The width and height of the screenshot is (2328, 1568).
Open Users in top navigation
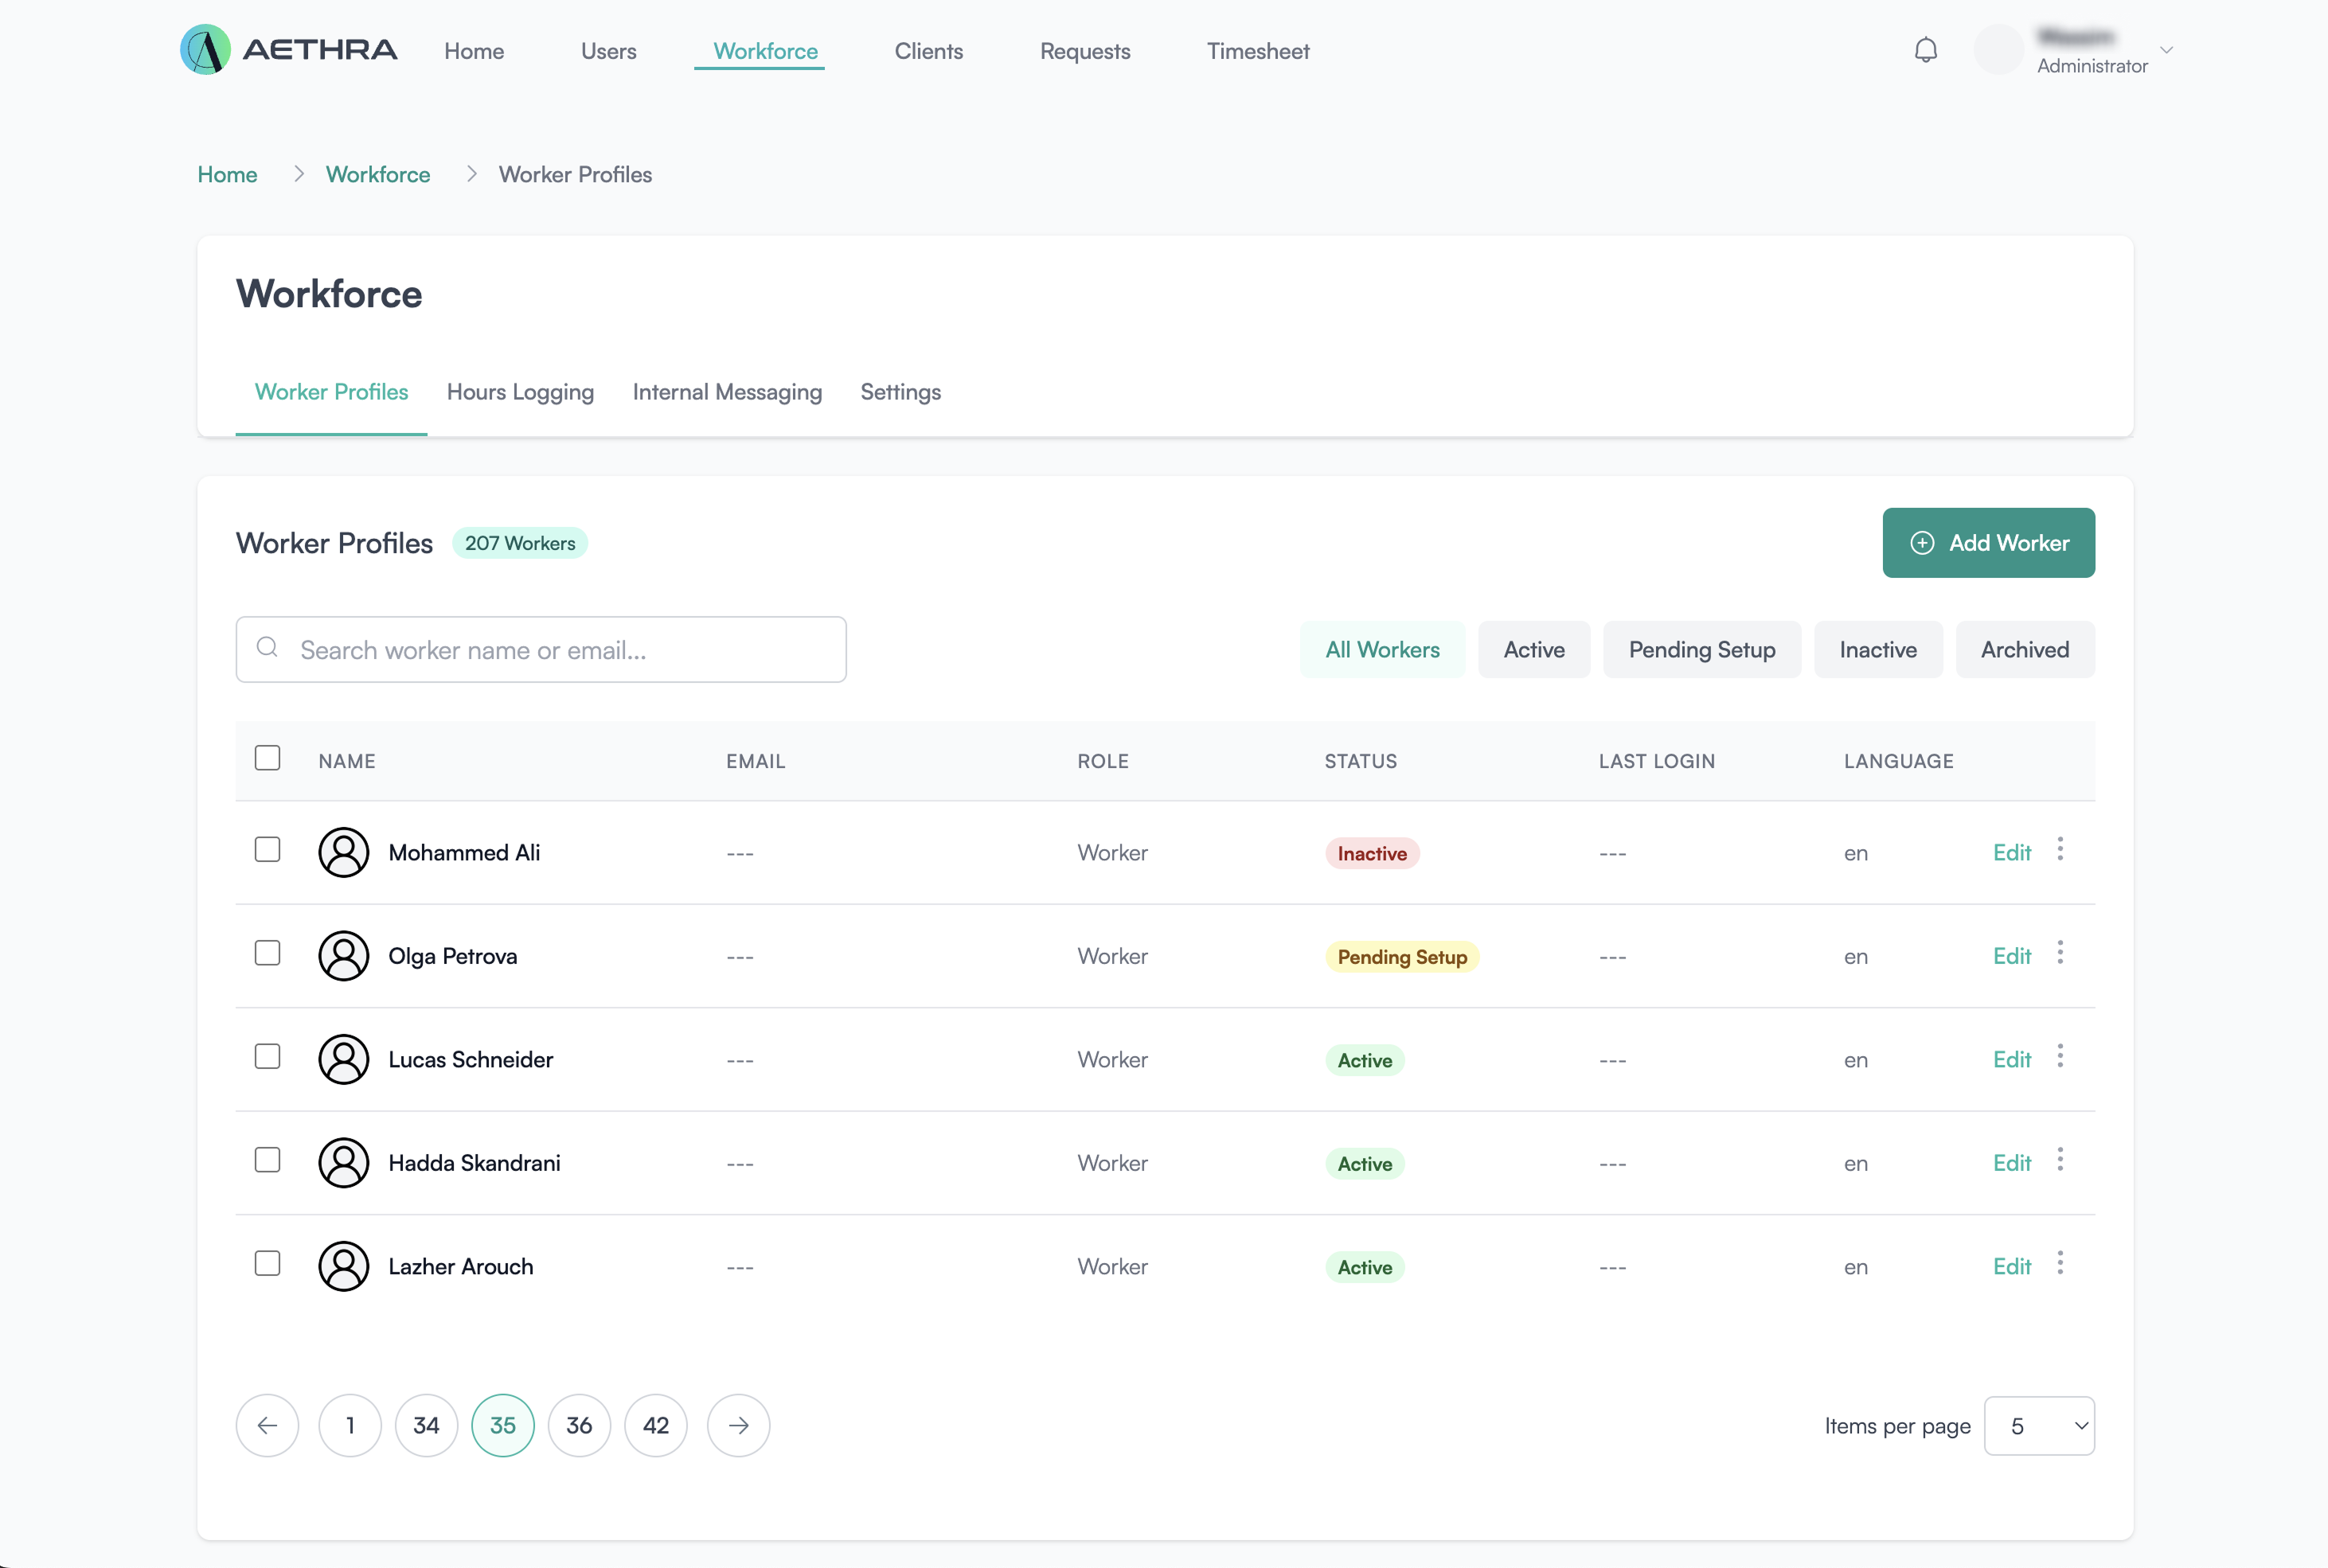tap(608, 51)
